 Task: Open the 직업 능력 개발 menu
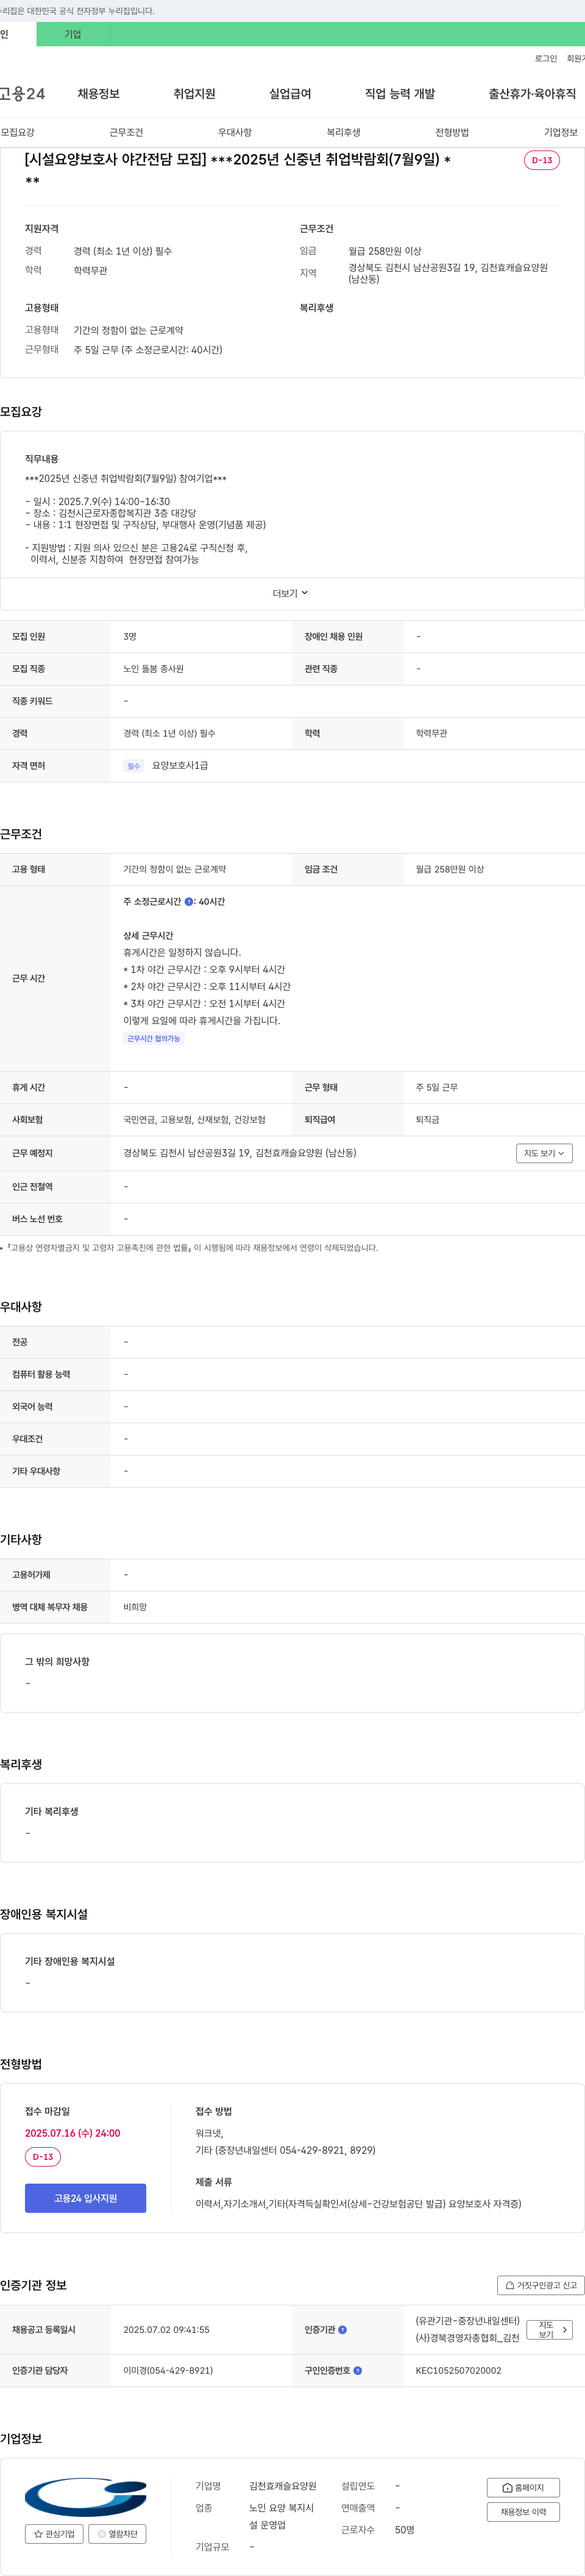tap(400, 94)
